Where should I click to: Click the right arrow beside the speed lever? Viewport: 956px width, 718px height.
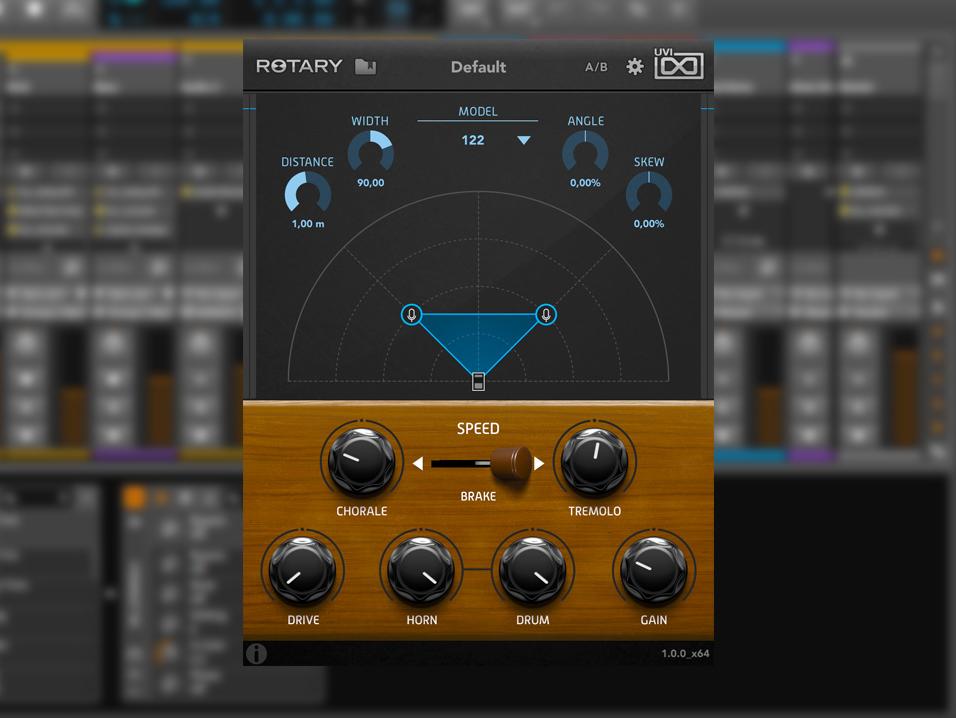pos(539,463)
